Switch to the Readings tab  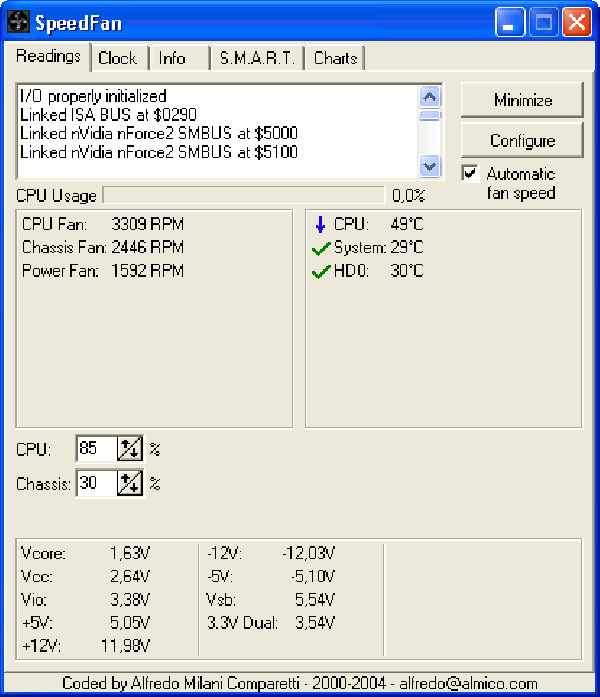48,56
